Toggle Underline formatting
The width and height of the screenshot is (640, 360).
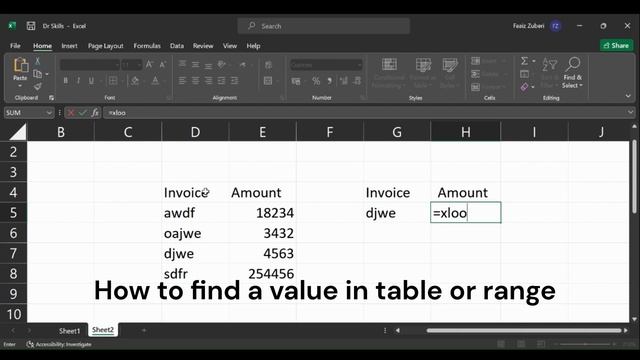pyautogui.click(x=91, y=81)
